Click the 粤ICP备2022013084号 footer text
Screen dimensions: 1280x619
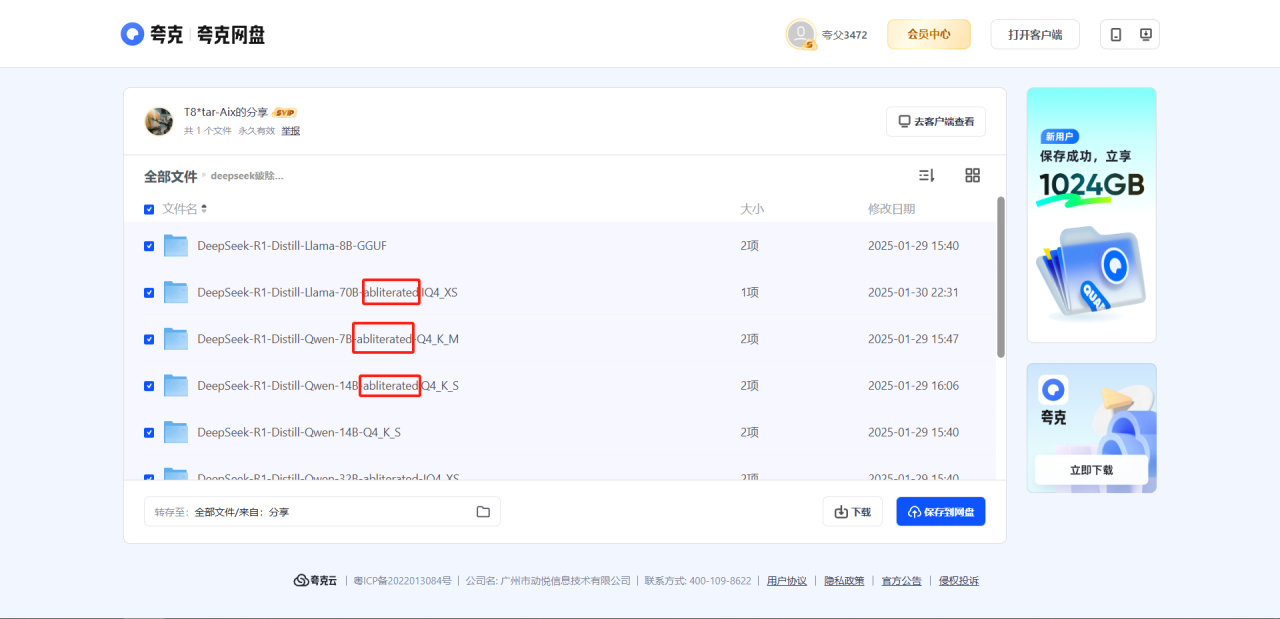(402, 581)
